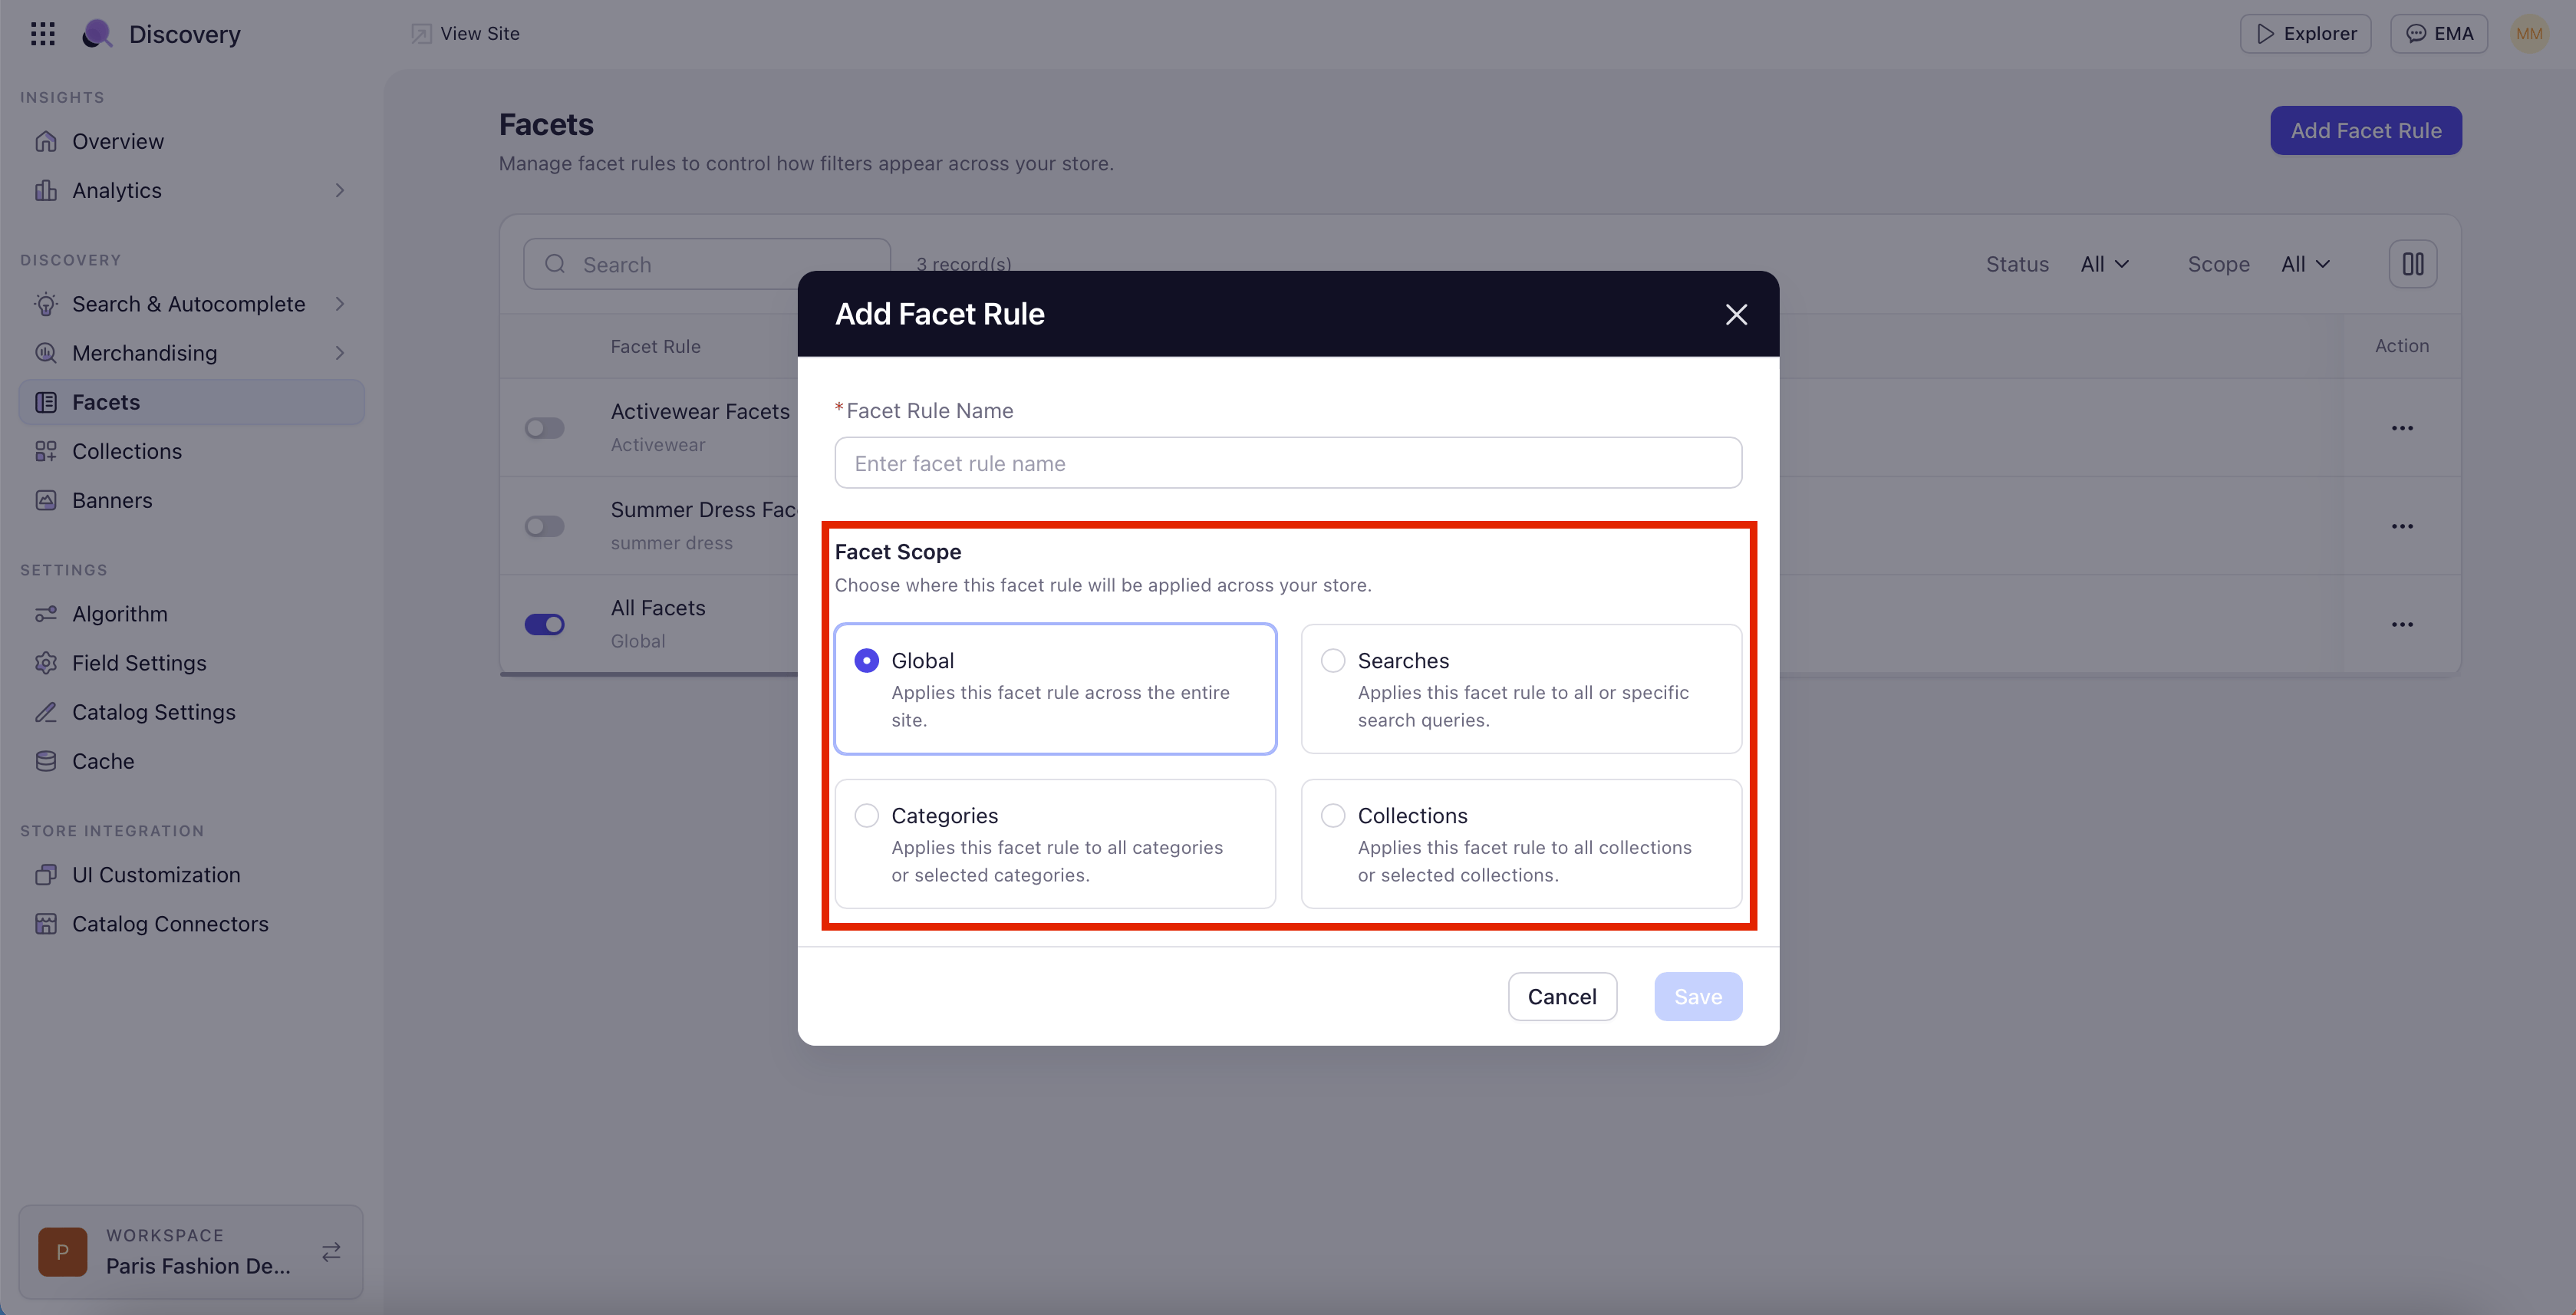
Task: Toggle the column layout icon in the table toolbar
Action: (2412, 264)
